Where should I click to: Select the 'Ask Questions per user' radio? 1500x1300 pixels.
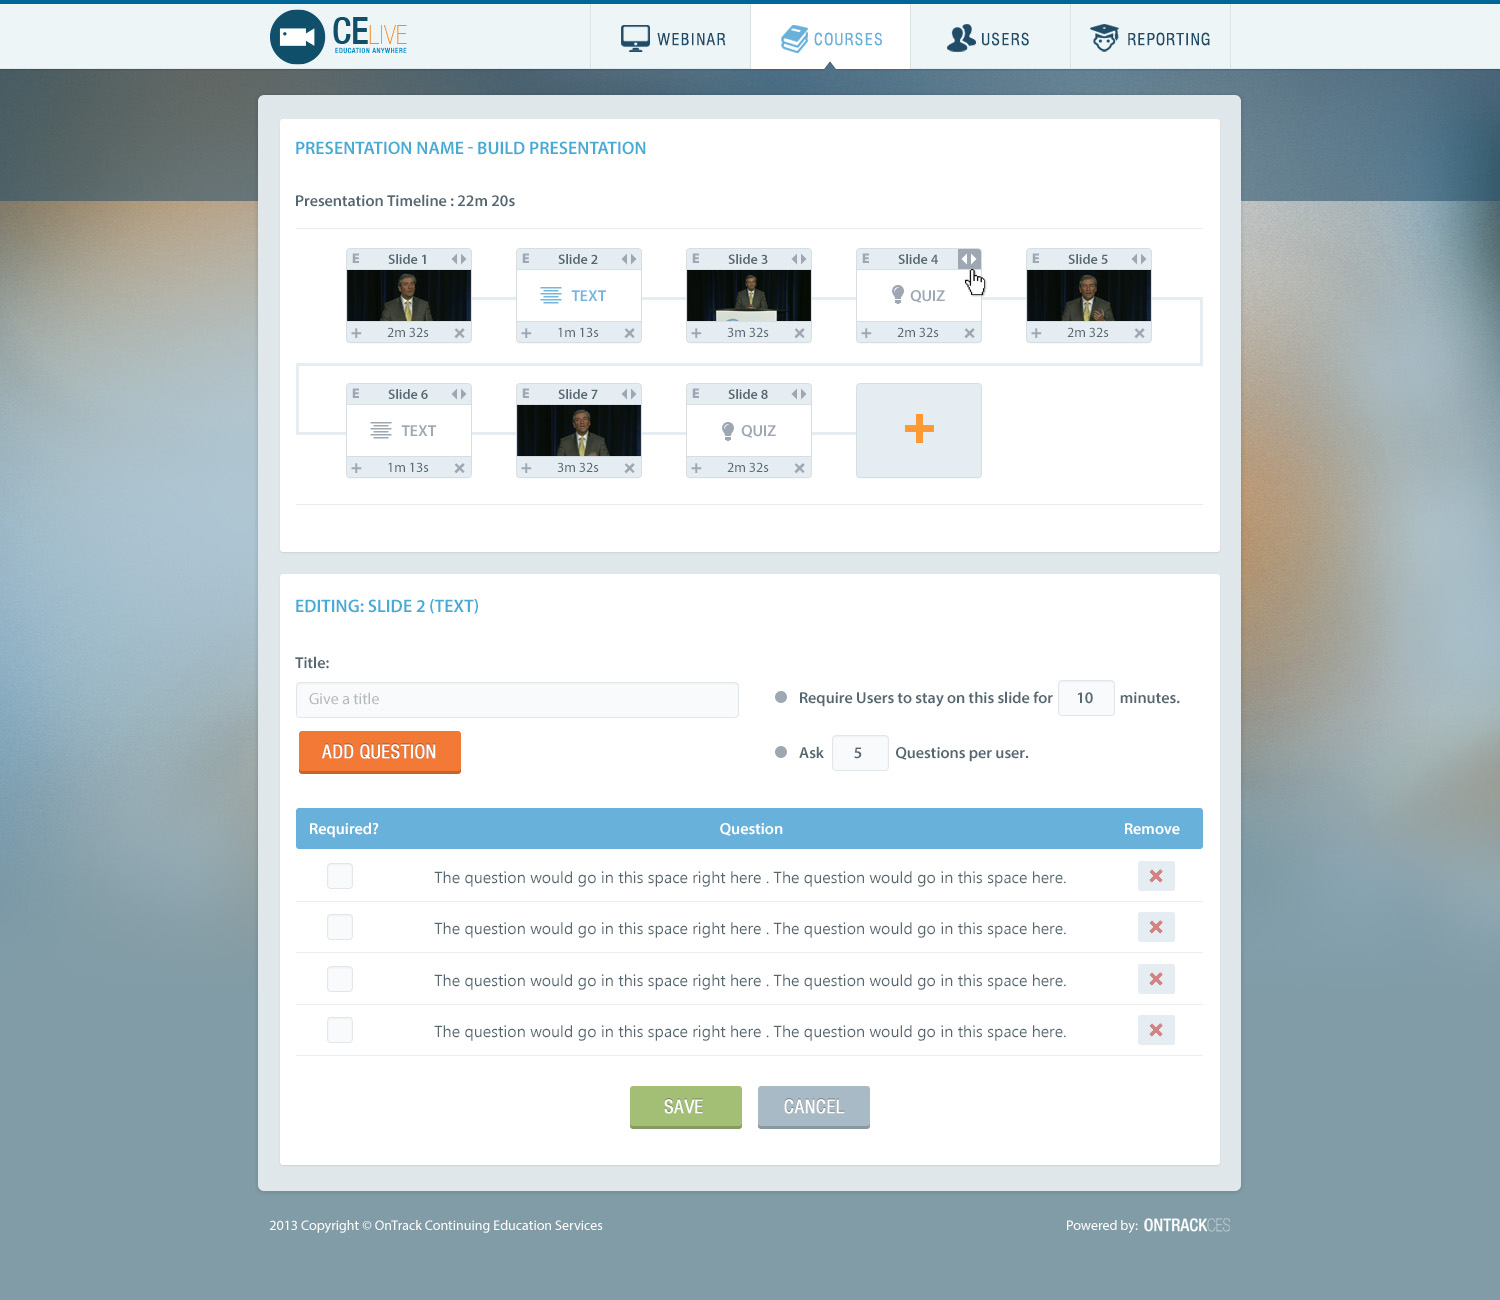781,752
